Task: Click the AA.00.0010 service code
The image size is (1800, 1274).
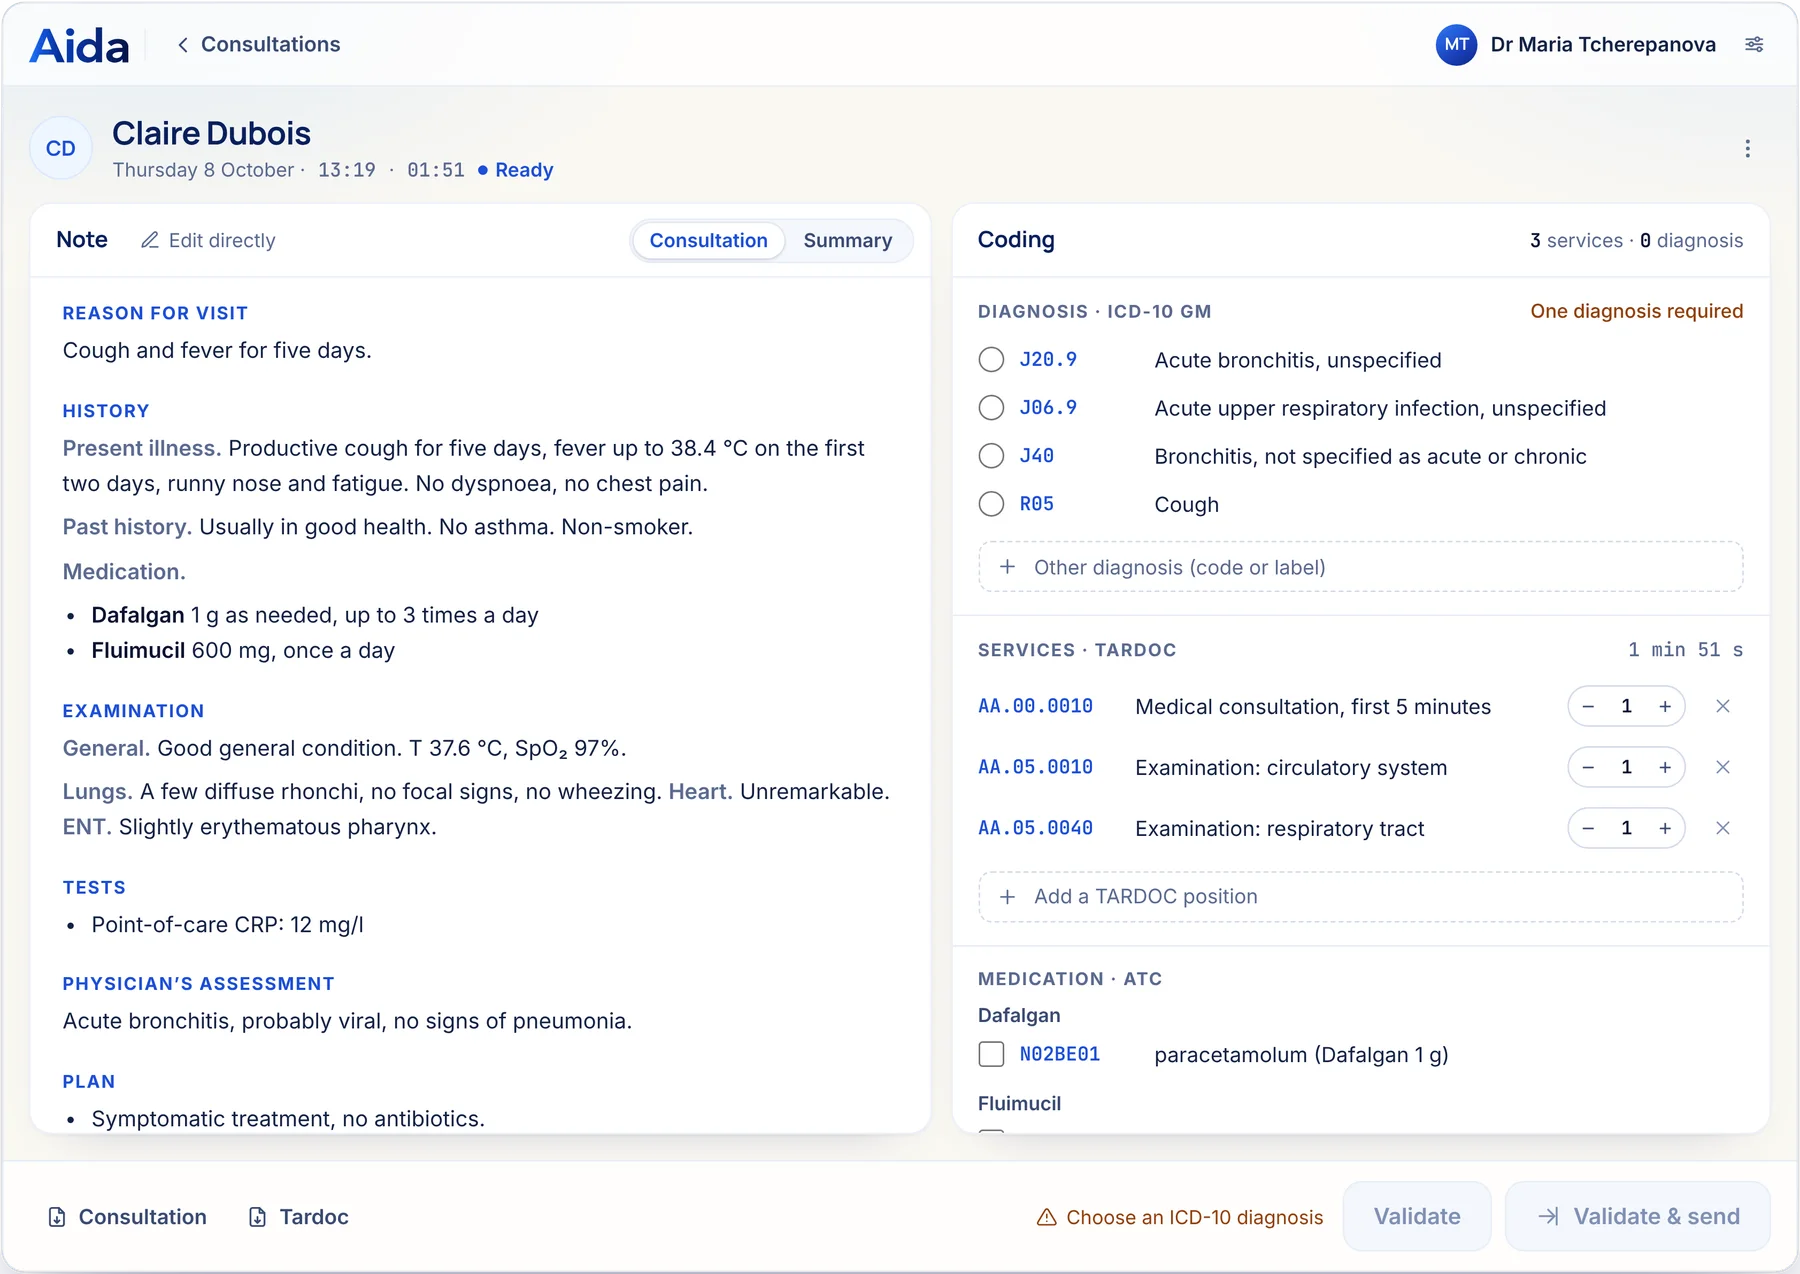Action: [x=1035, y=706]
